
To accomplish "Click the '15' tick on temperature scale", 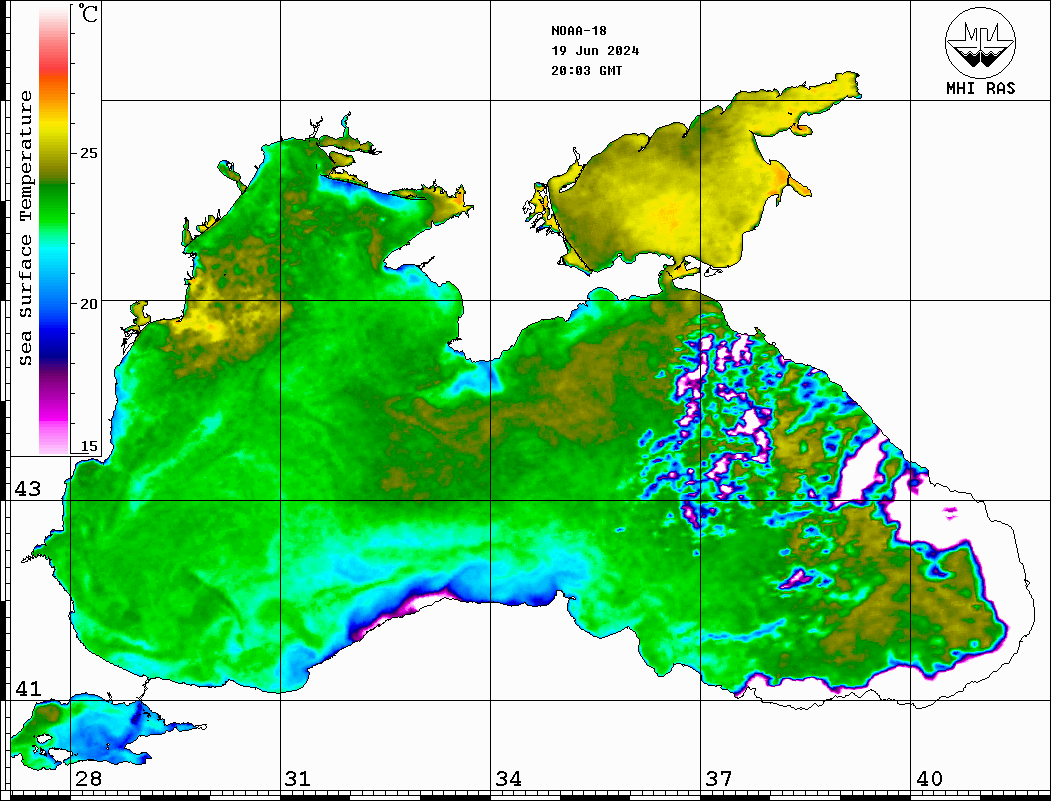I will point(88,446).
